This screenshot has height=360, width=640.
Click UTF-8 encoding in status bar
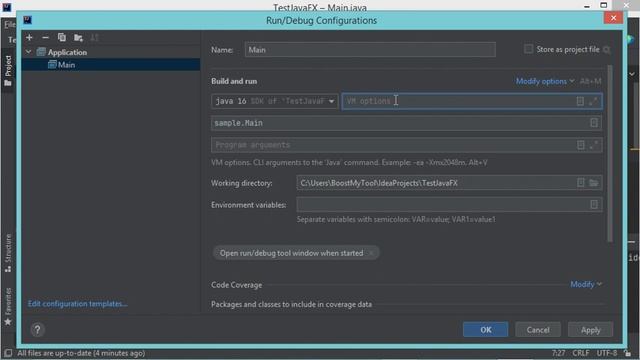[607, 353]
